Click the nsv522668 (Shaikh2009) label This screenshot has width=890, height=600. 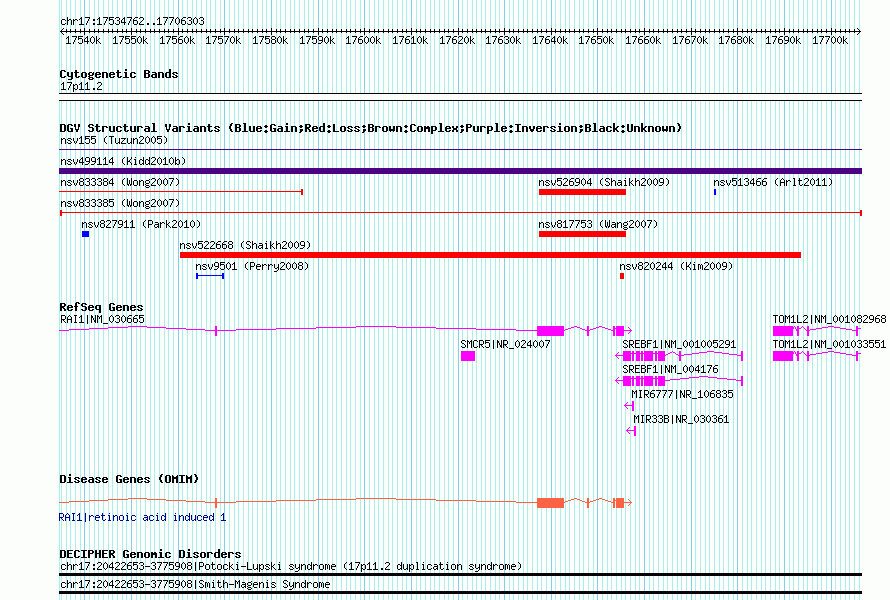(245, 245)
